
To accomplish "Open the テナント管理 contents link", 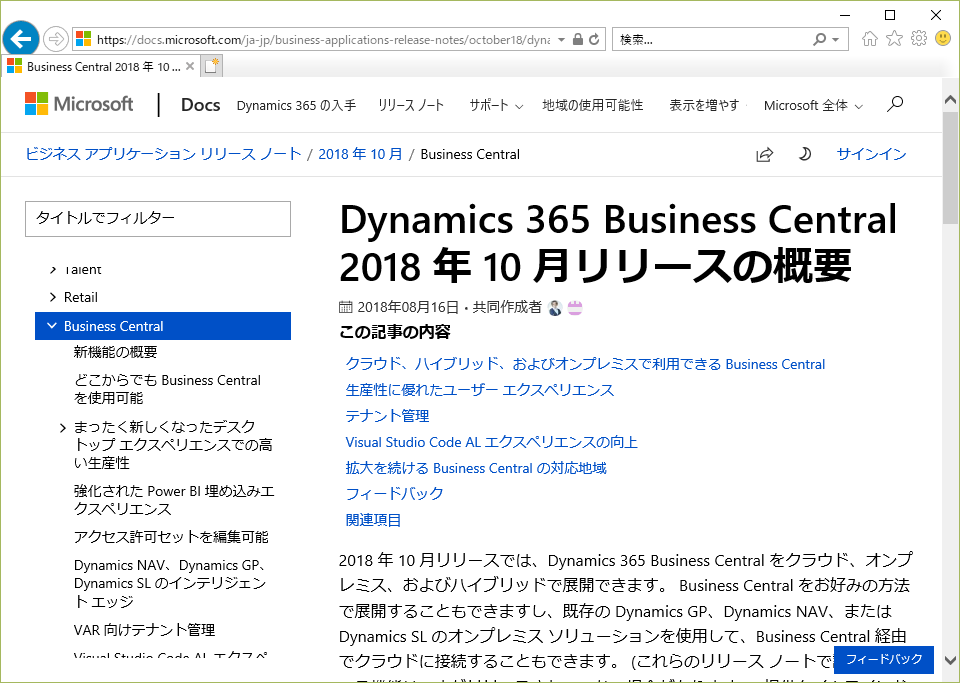I will pos(387,416).
